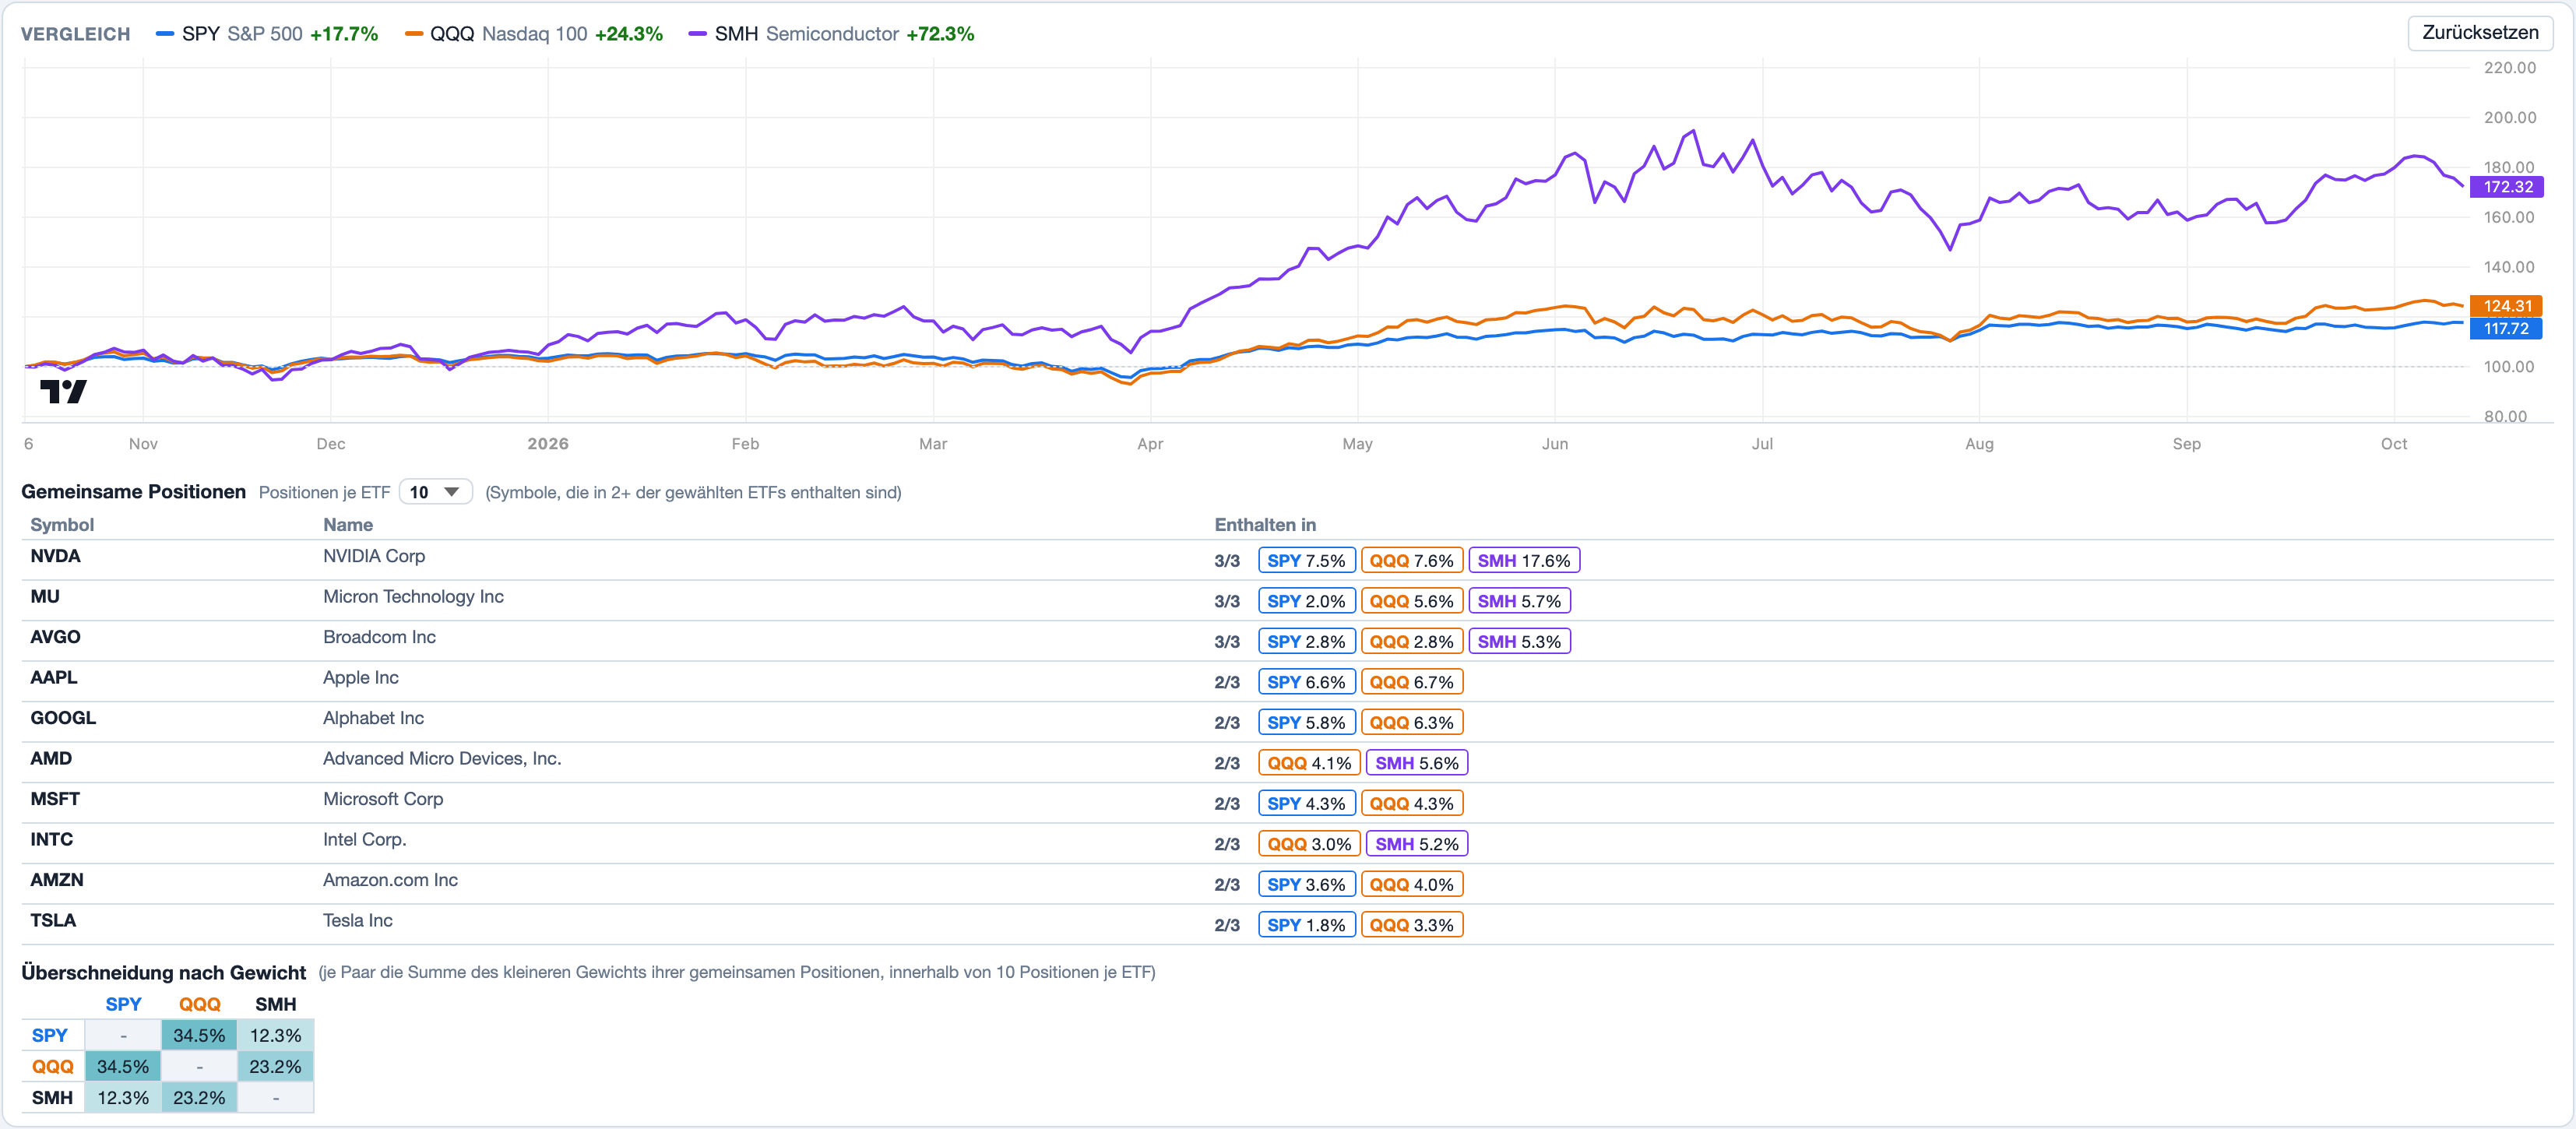2576x1129 pixels.
Task: Click the Zurücksetzen reset button
Action: pyautogui.click(x=2479, y=32)
